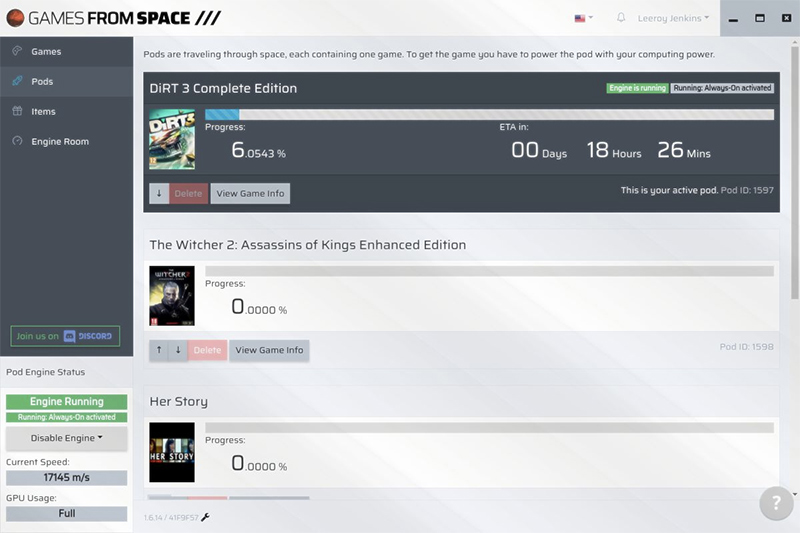Join us on Discord button
Screen dimensions: 800x533
click(x=65, y=336)
